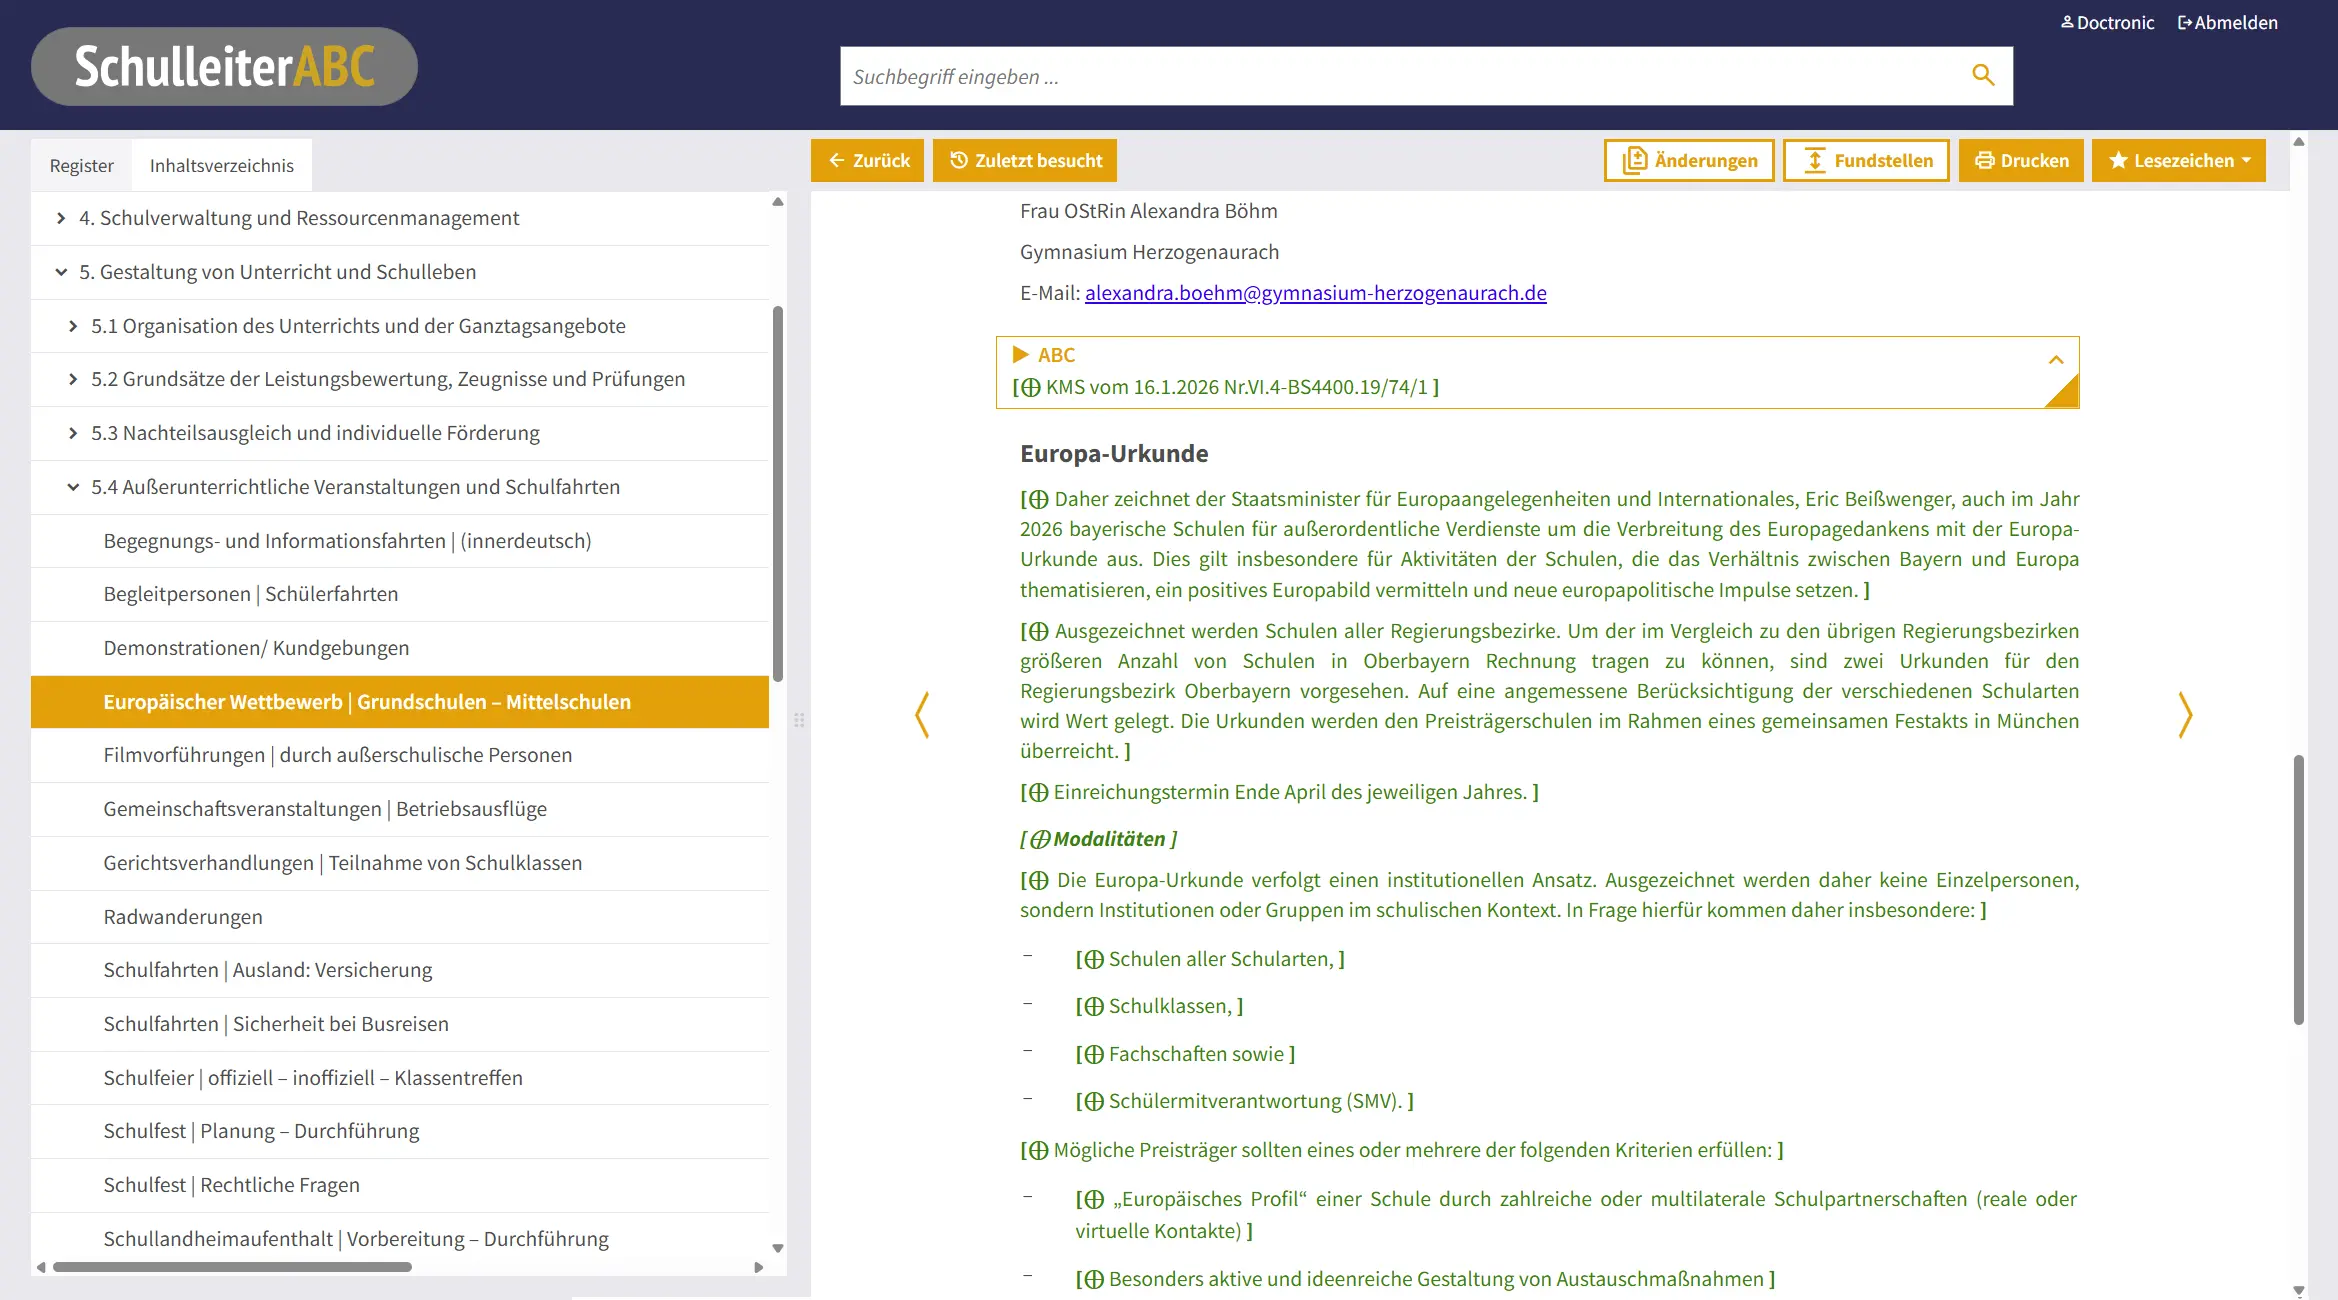Open Schulfahrten | Sicherheit bei Busreisen
2338x1300 pixels.
(400, 1024)
